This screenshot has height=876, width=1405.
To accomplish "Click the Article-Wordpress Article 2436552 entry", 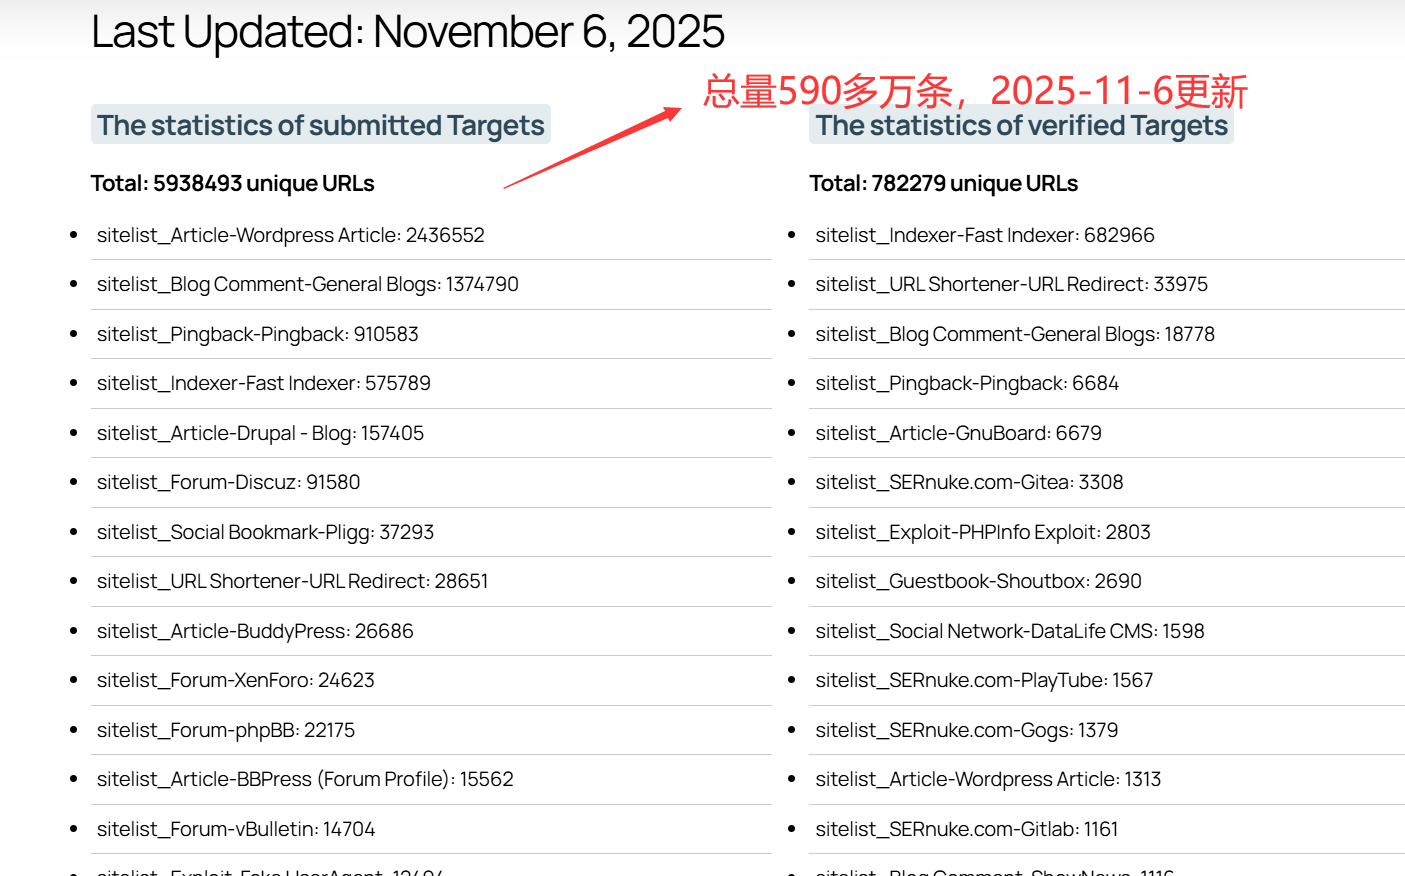I will [x=290, y=235].
